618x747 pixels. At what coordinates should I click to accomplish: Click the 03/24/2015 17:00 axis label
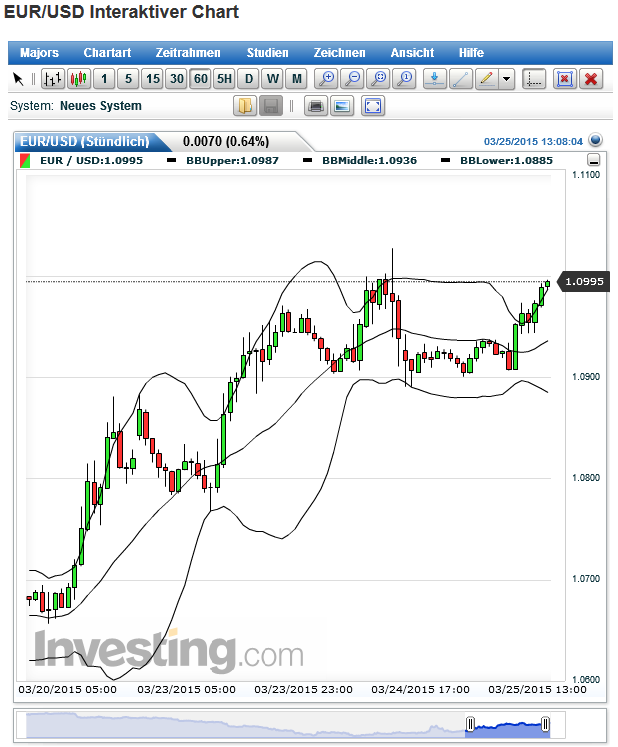(x=420, y=689)
